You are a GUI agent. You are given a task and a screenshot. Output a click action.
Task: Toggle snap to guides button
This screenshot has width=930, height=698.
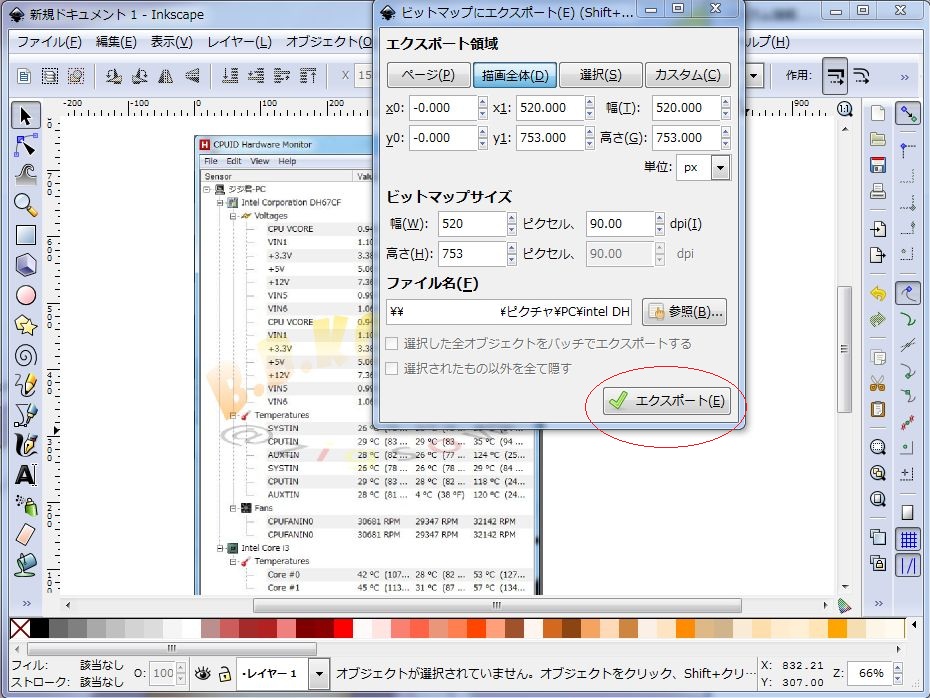click(x=907, y=566)
